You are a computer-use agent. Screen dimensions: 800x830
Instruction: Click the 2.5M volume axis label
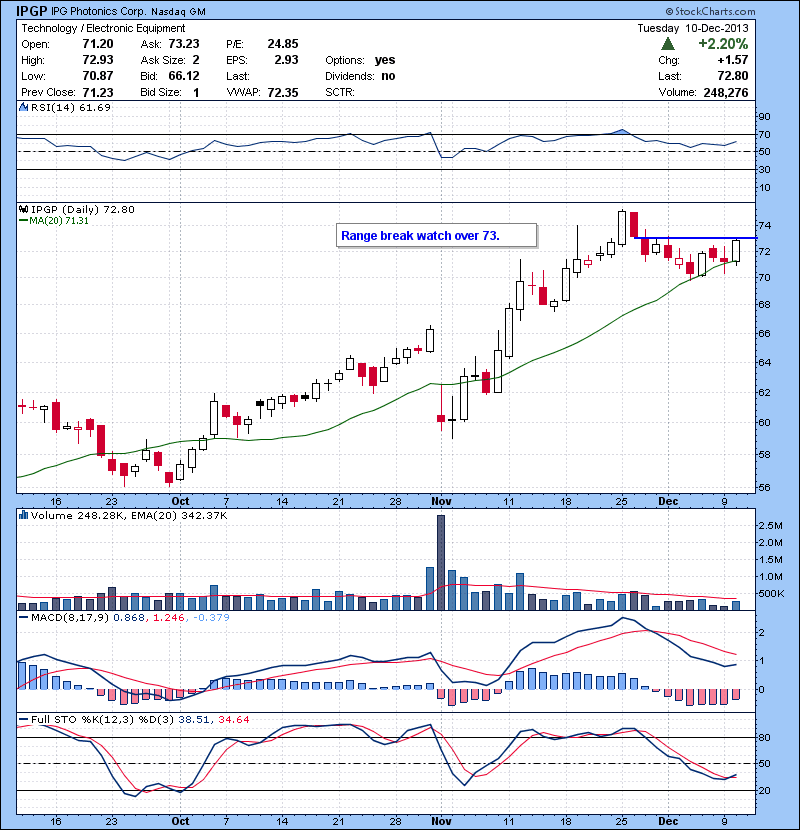point(771,526)
